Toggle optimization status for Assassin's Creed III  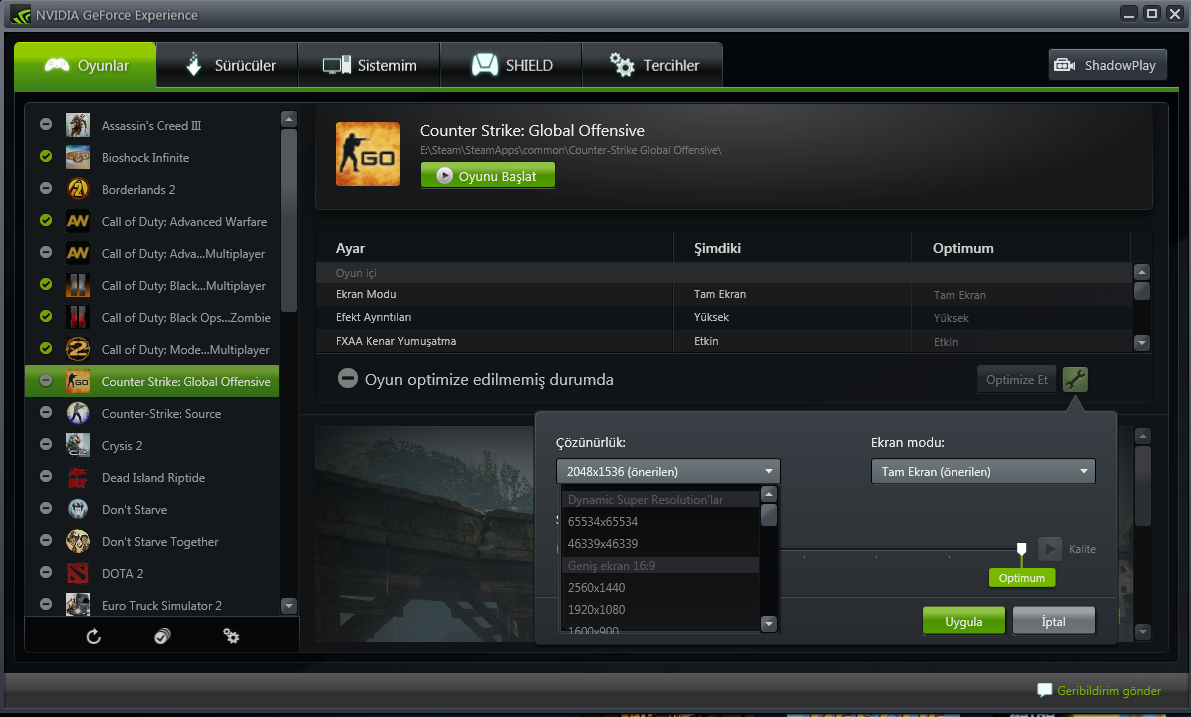(x=46, y=124)
